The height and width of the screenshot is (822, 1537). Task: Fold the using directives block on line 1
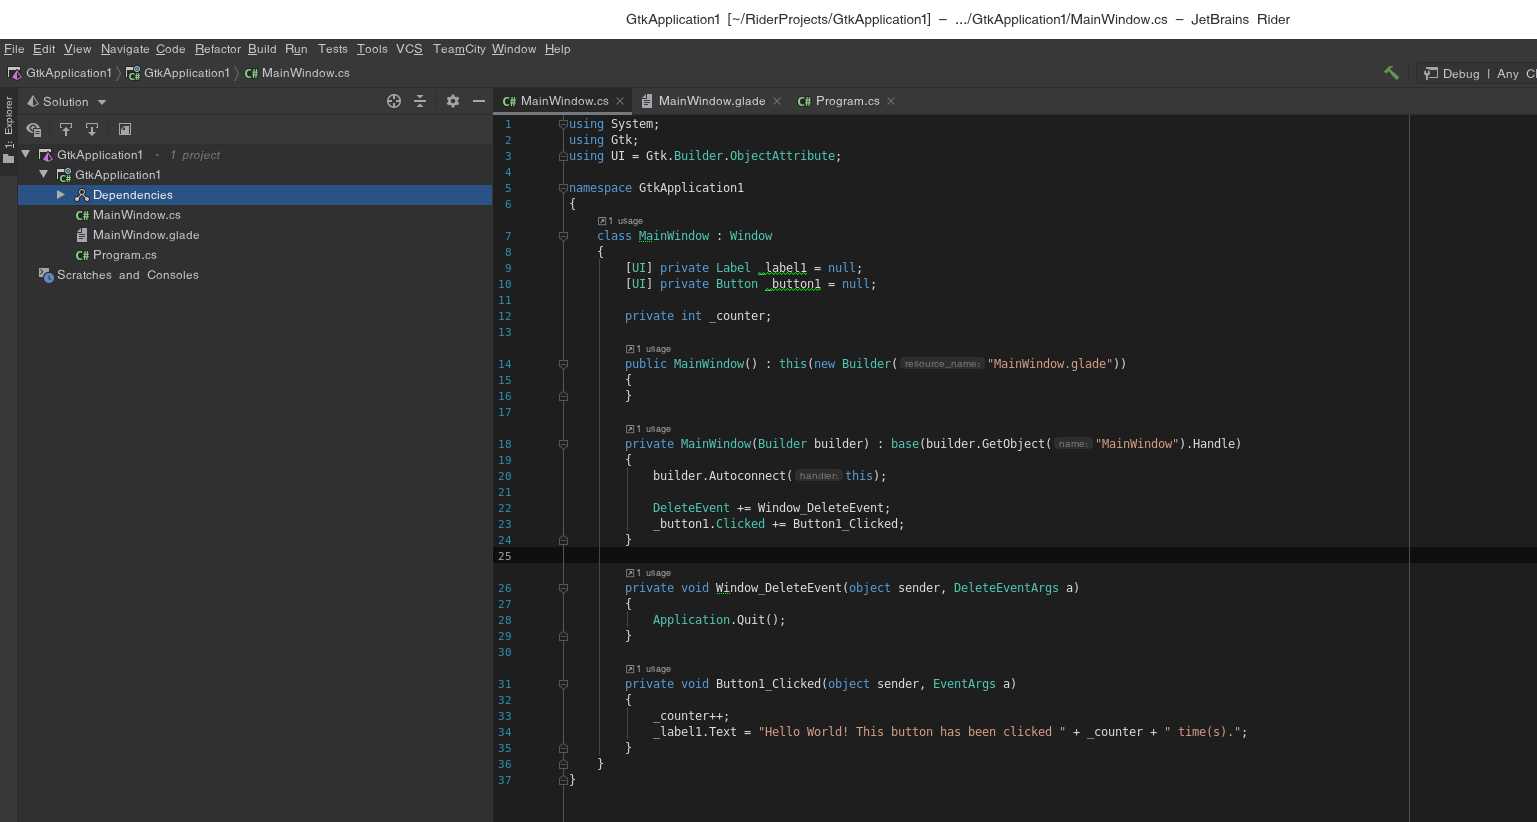tap(563, 124)
